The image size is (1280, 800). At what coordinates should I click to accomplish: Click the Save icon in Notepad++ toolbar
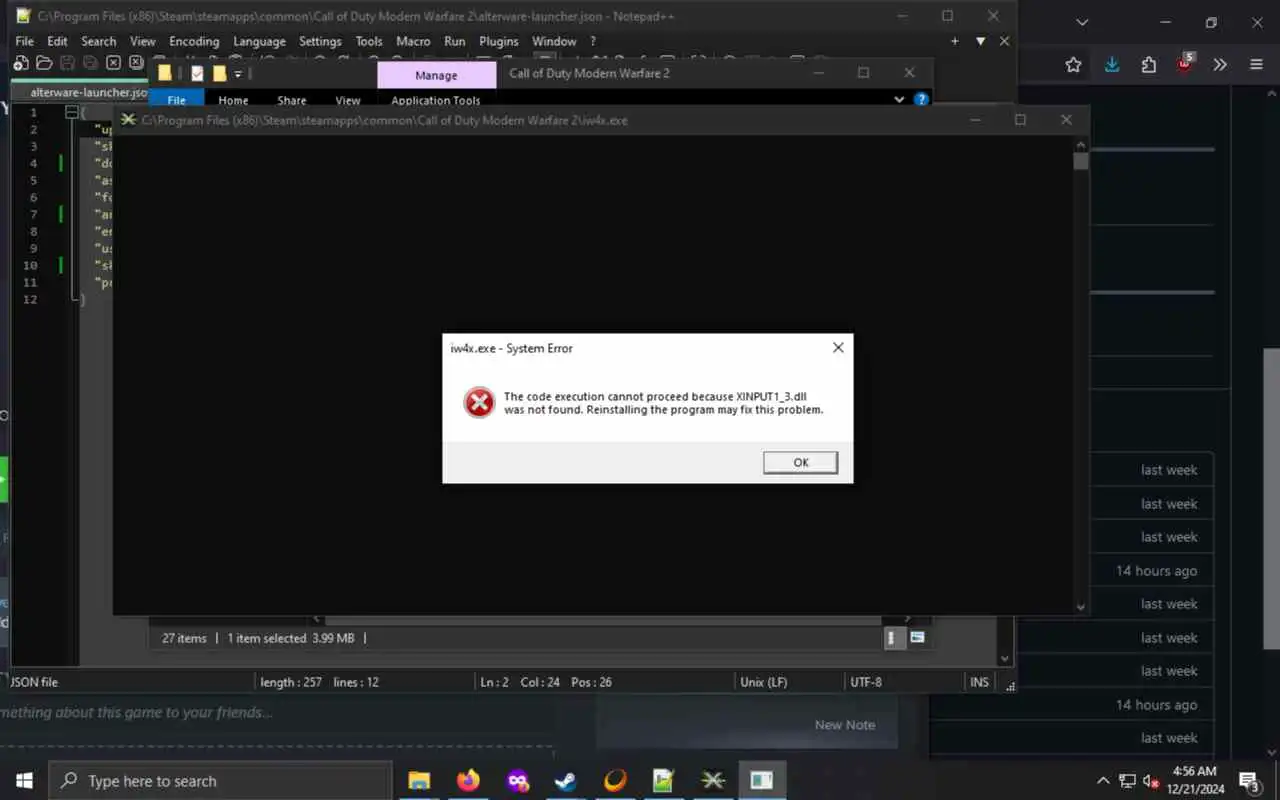pos(67,63)
